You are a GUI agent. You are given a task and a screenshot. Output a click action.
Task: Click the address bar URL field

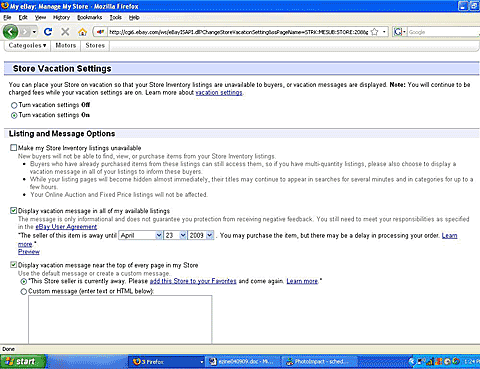point(238,32)
